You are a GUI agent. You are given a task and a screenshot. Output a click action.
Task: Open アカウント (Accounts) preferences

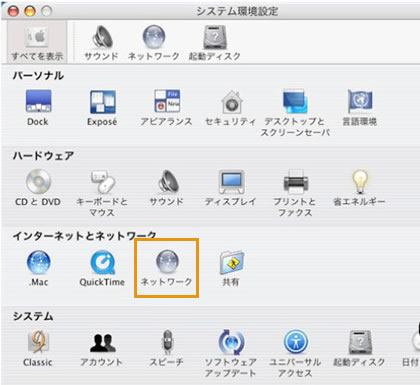tap(102, 348)
